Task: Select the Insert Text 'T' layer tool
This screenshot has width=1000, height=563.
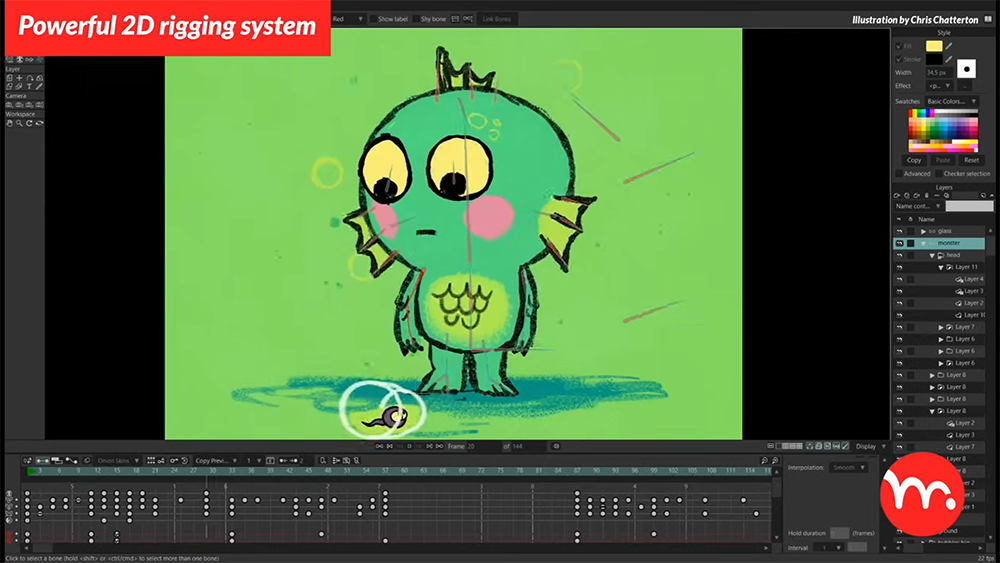Action: pos(29,86)
